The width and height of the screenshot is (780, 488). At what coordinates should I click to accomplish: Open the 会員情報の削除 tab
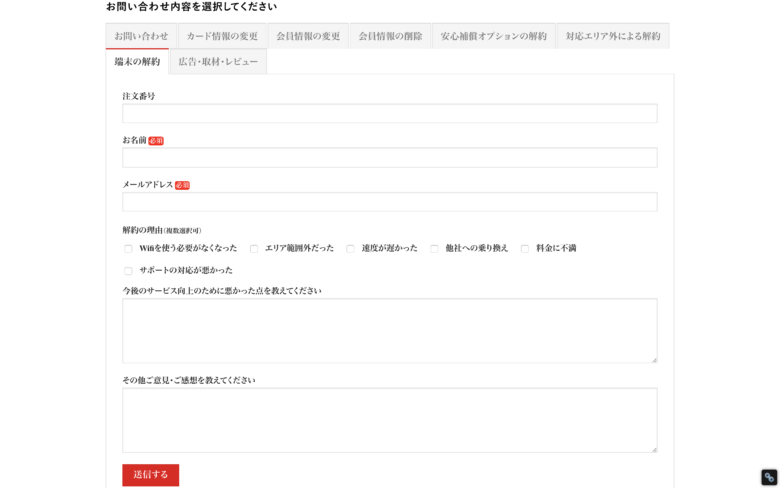click(390, 36)
